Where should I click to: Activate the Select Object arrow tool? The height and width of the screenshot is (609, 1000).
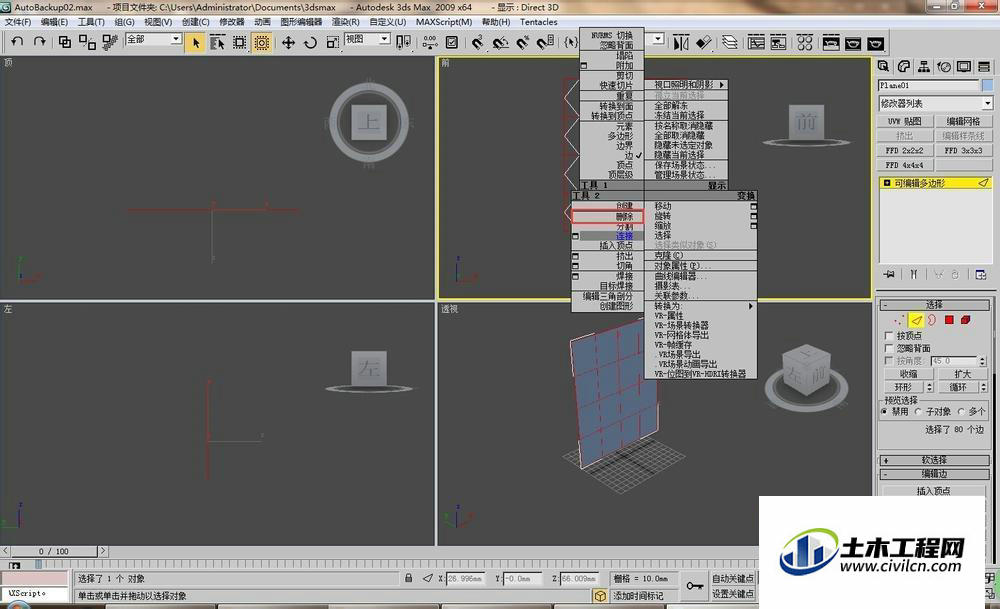196,43
